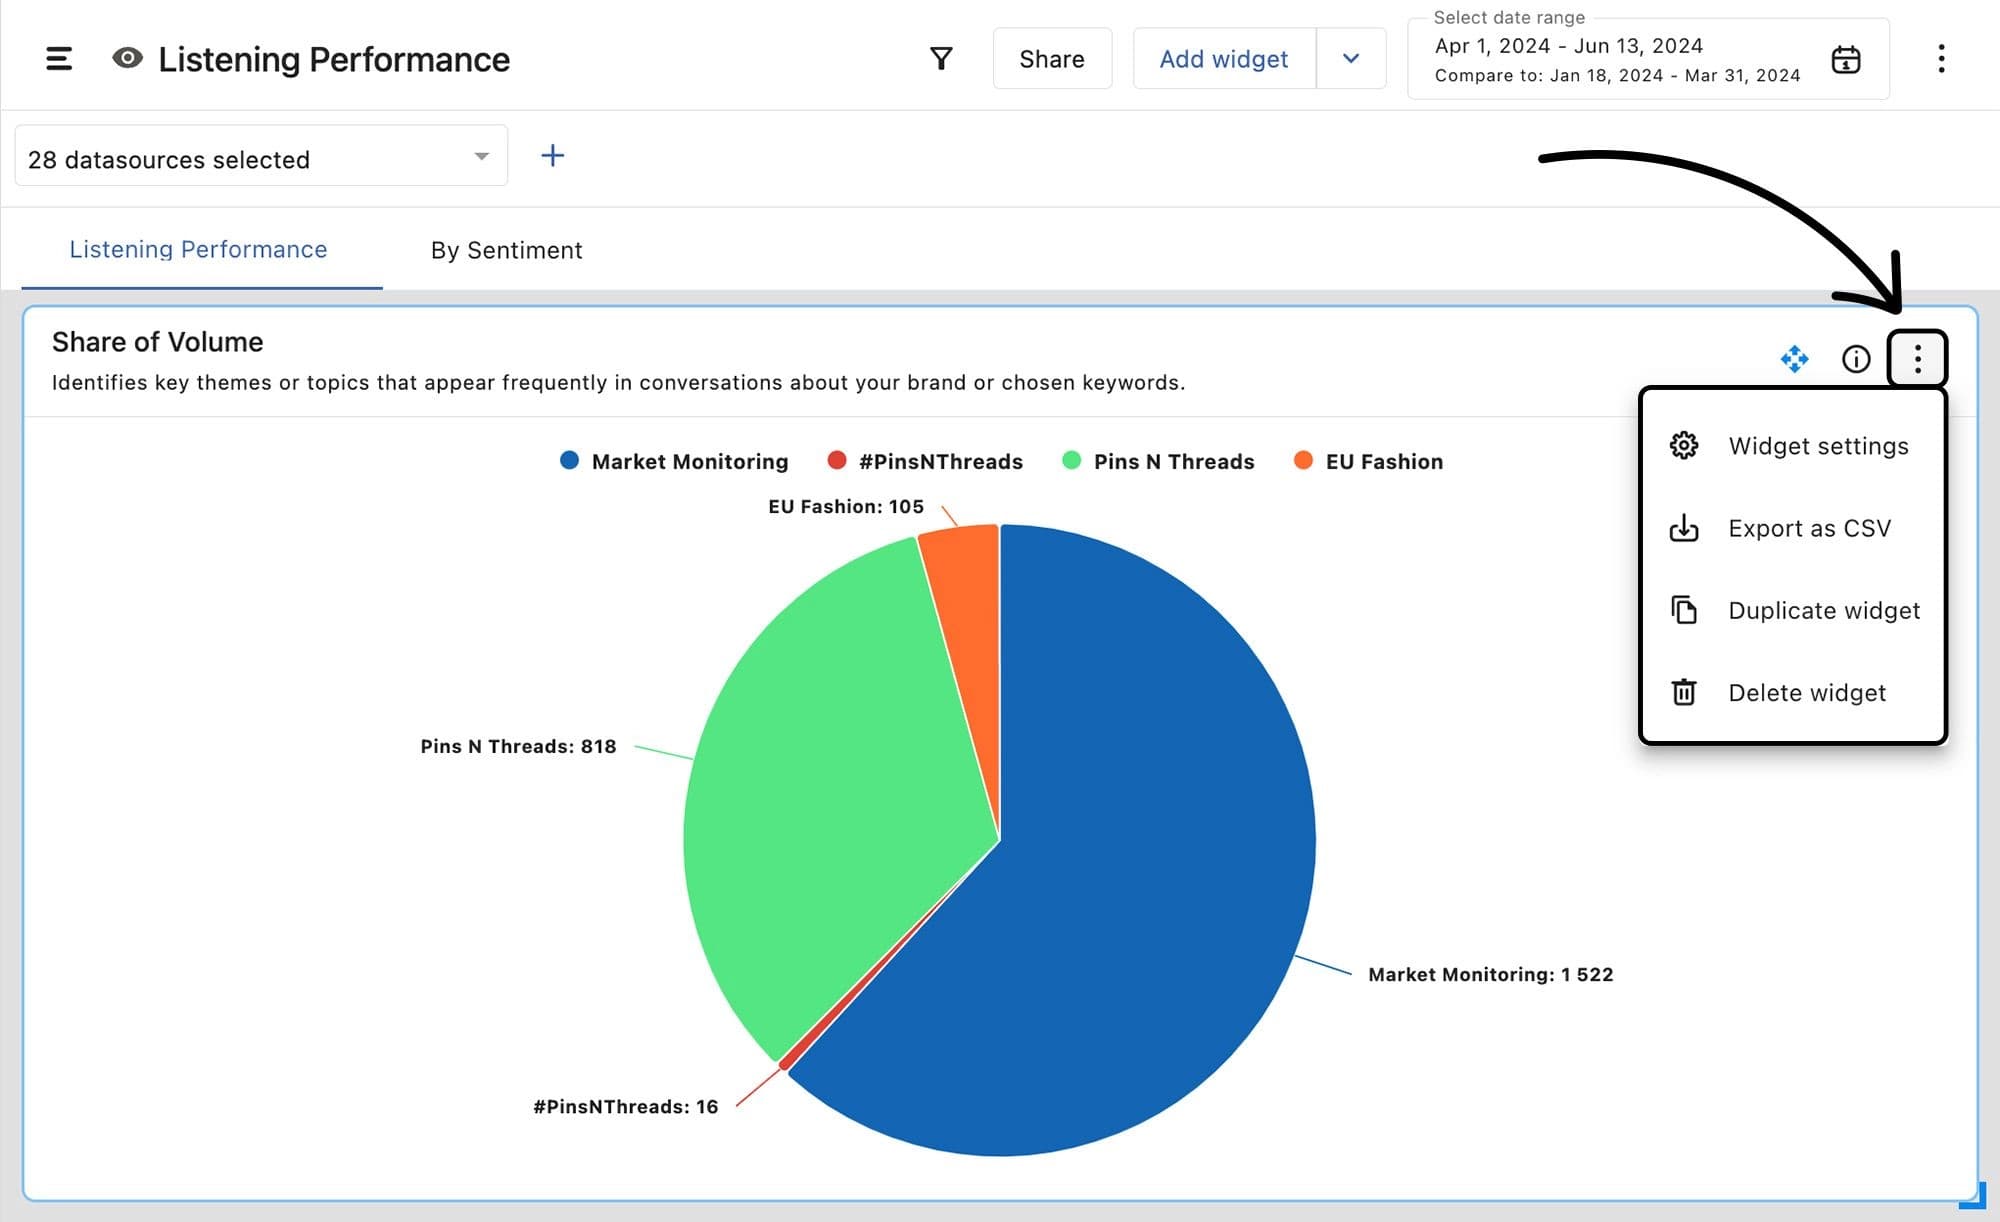The height and width of the screenshot is (1222, 2000).
Task: Click the Select date range field
Action: [x=1648, y=59]
